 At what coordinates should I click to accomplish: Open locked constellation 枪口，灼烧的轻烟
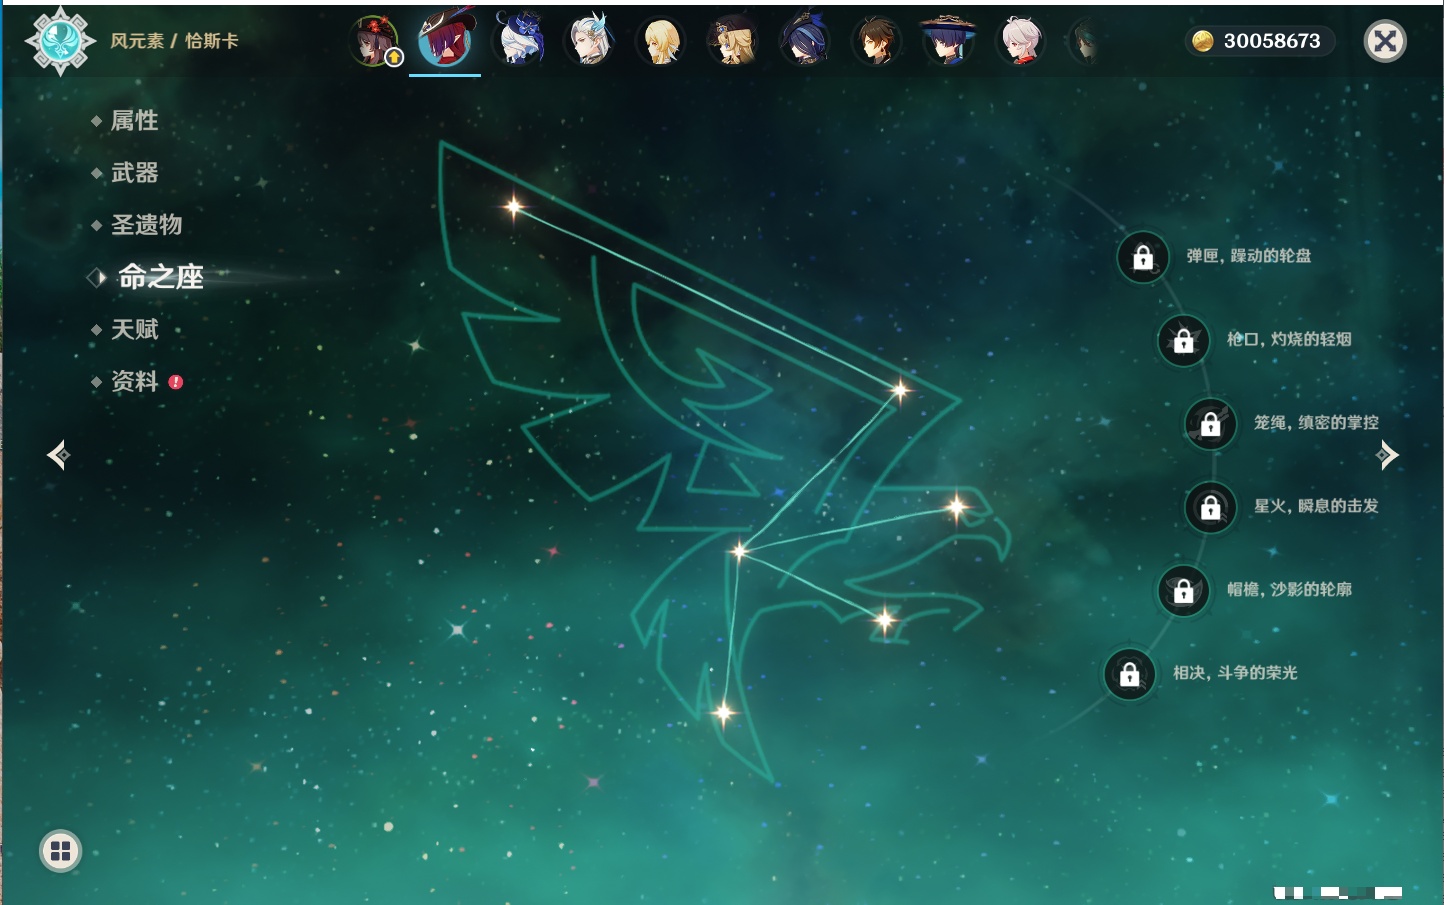[1184, 340]
